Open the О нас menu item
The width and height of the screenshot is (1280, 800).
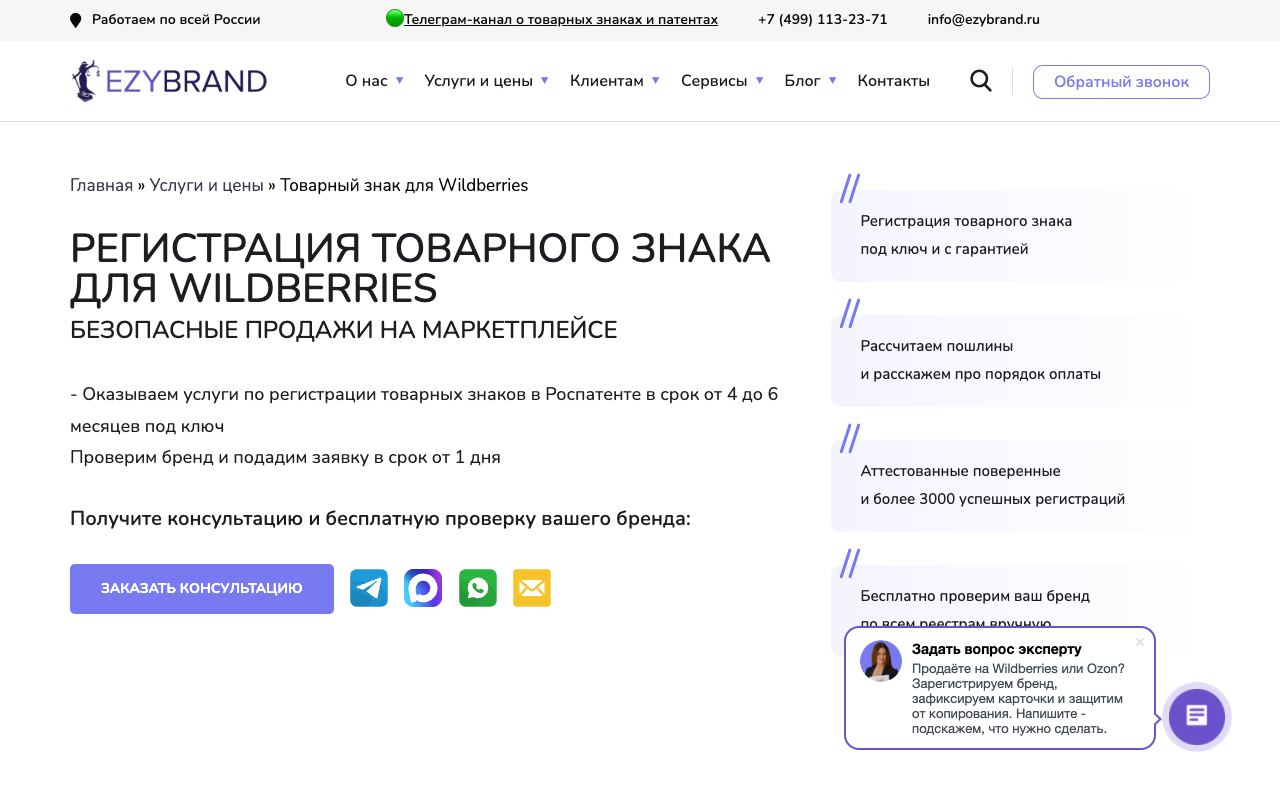(x=366, y=81)
